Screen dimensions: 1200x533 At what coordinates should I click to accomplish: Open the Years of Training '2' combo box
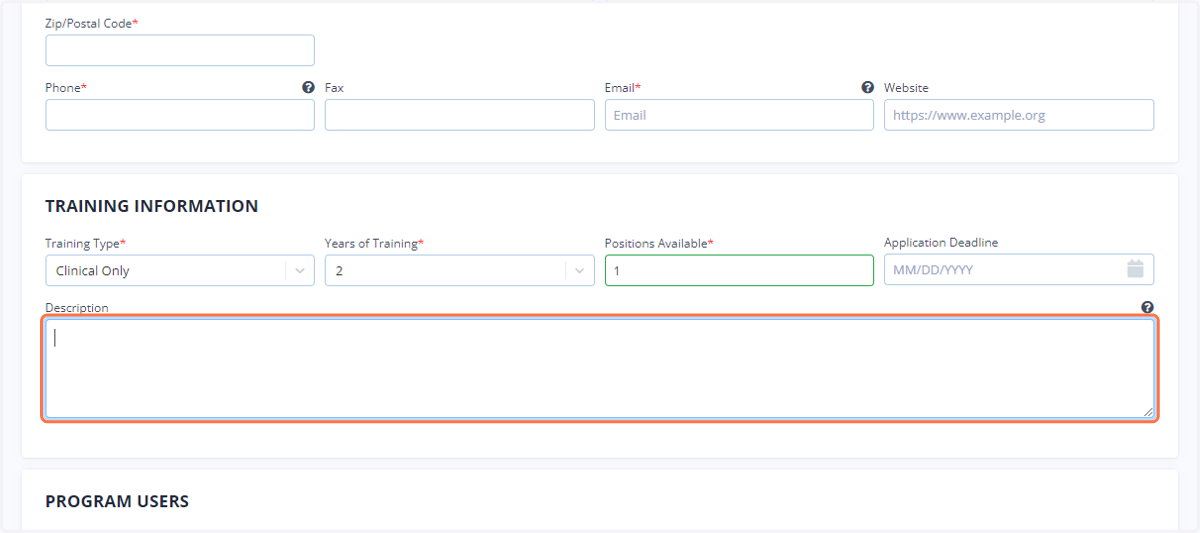[x=460, y=270]
